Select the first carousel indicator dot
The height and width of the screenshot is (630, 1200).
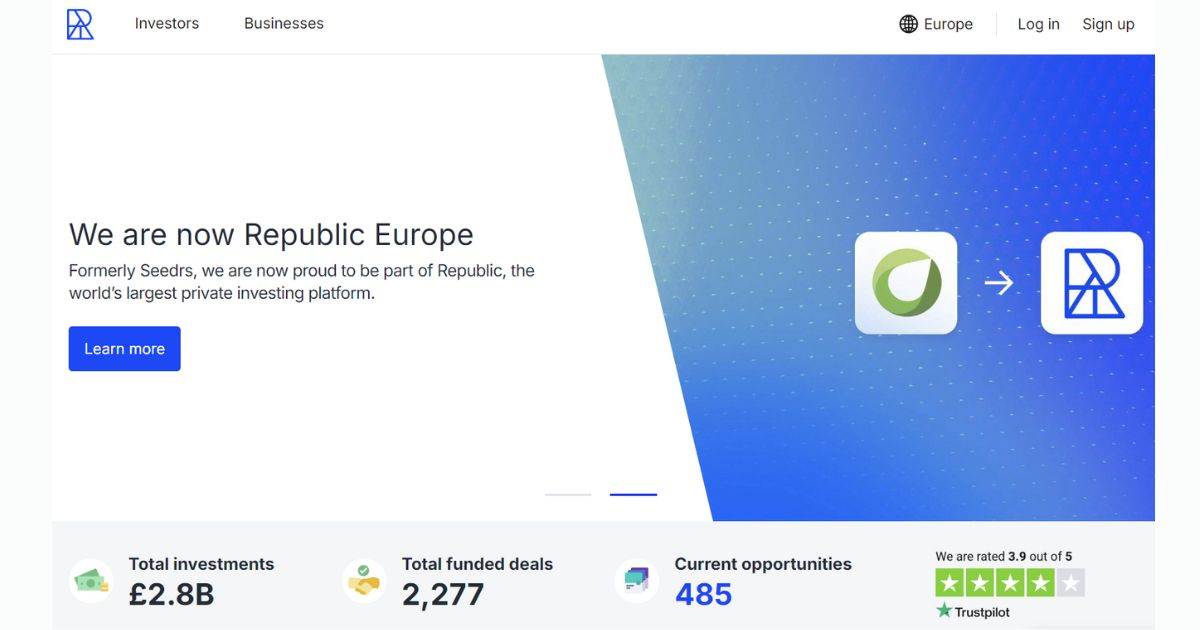pyautogui.click(x=567, y=493)
